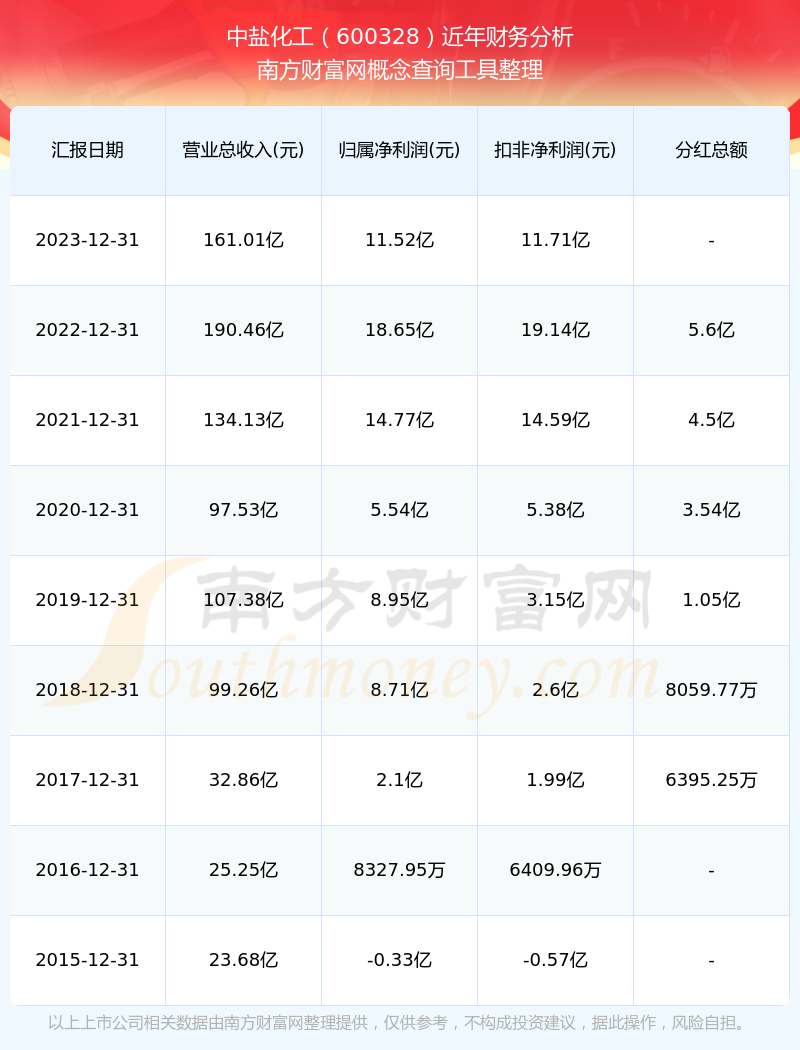This screenshot has width=800, height=1050.
Task: Select net profit value 11.52亿
Action: 399,240
